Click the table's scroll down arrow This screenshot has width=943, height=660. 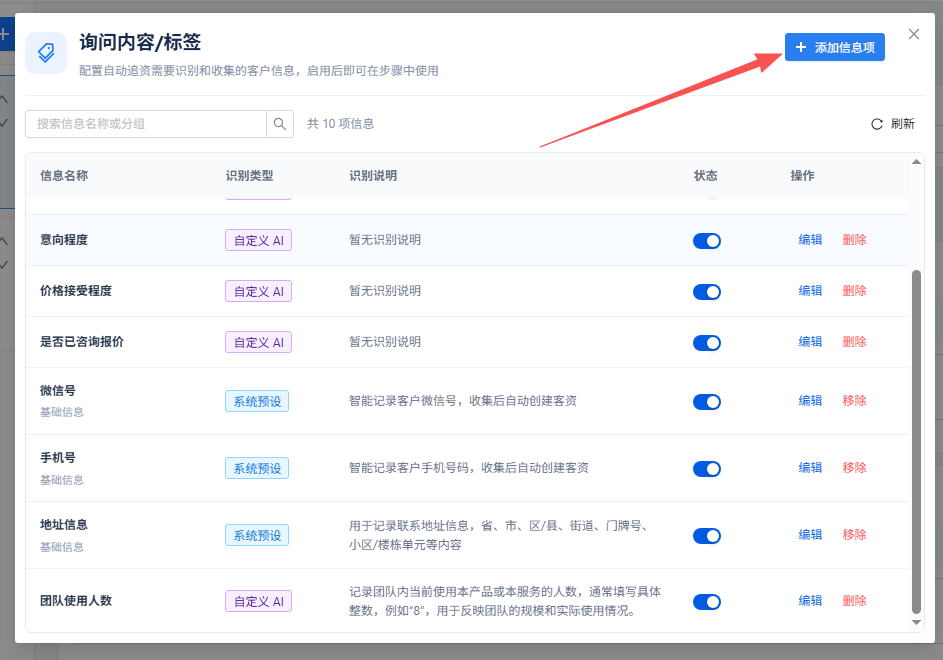(917, 623)
